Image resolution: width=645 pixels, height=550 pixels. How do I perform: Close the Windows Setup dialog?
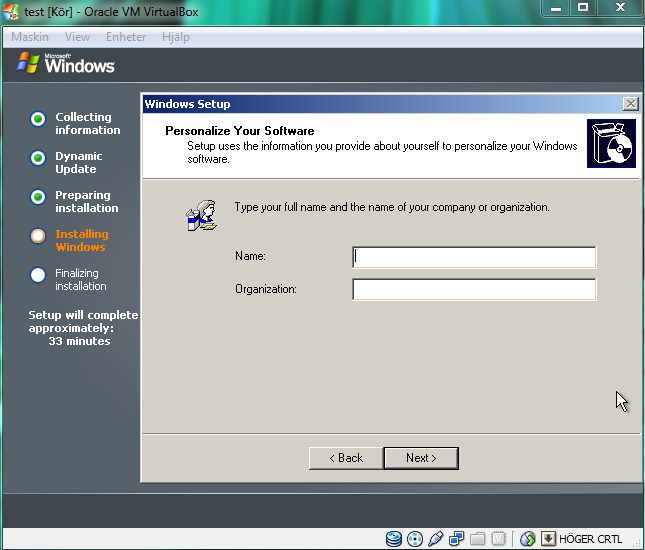pos(631,104)
